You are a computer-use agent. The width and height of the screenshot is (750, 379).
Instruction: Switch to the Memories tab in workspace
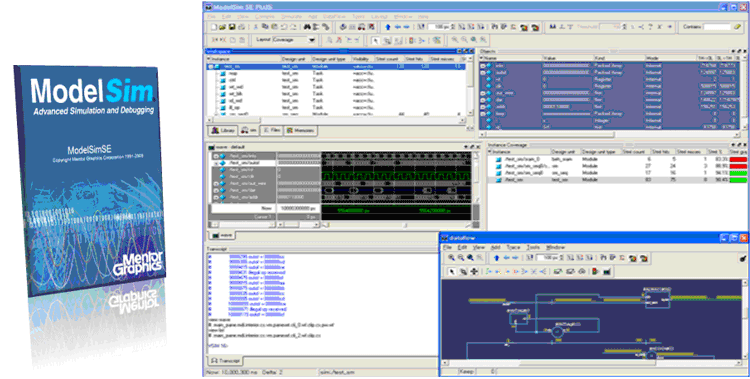point(300,131)
